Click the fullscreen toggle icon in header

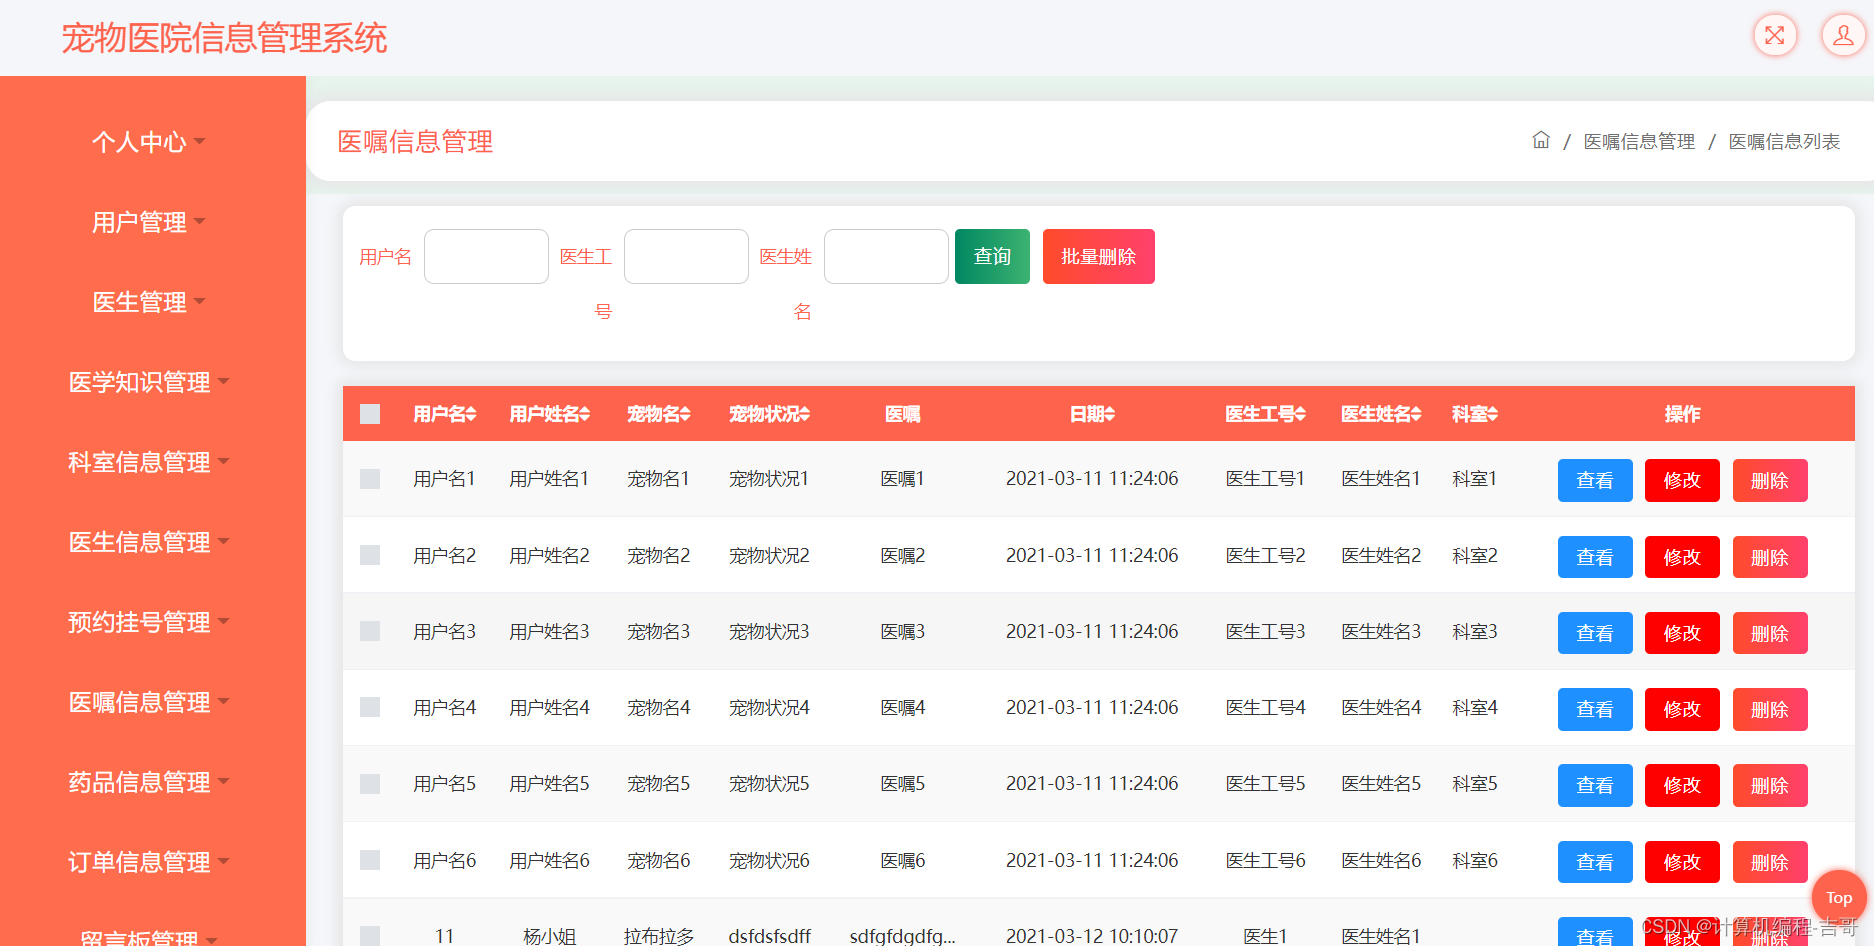point(1775,36)
